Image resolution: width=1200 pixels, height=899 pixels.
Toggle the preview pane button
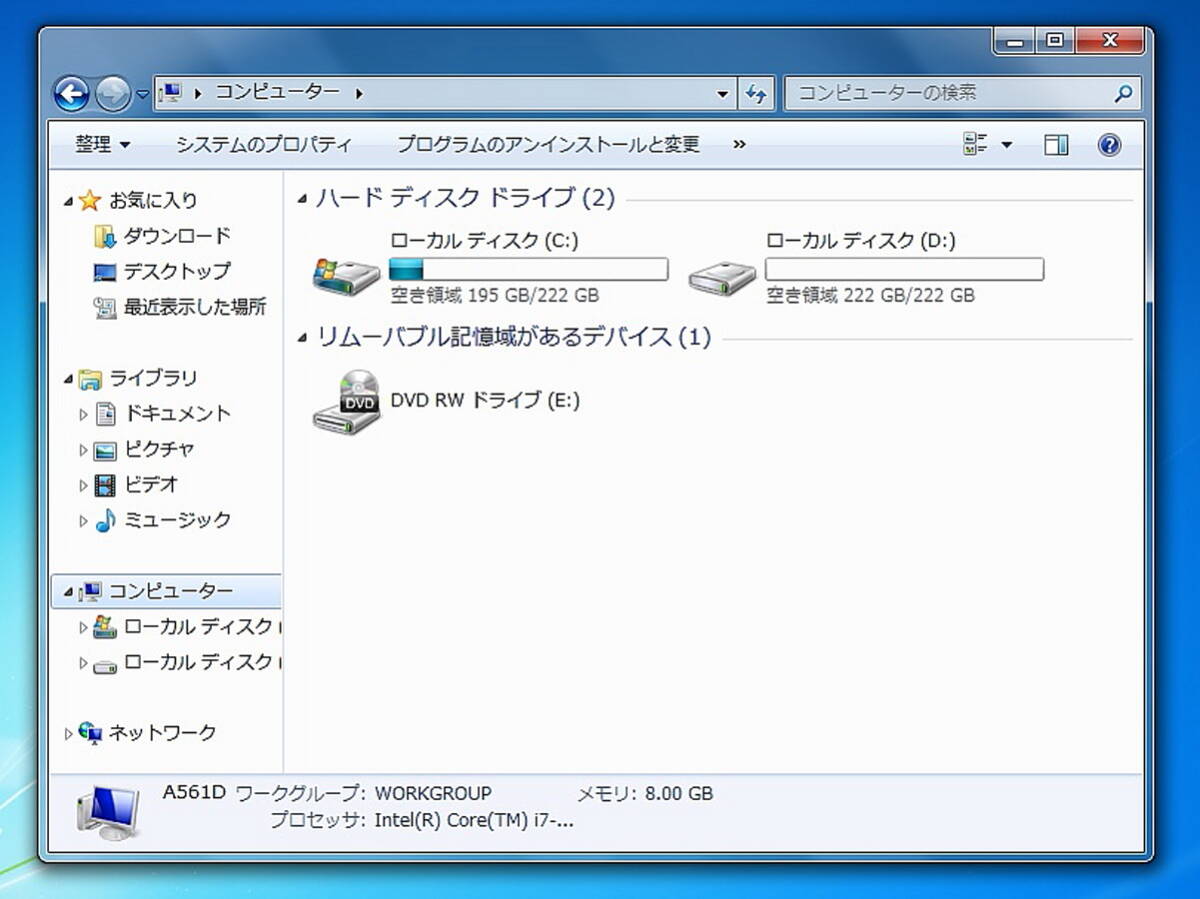[1056, 145]
